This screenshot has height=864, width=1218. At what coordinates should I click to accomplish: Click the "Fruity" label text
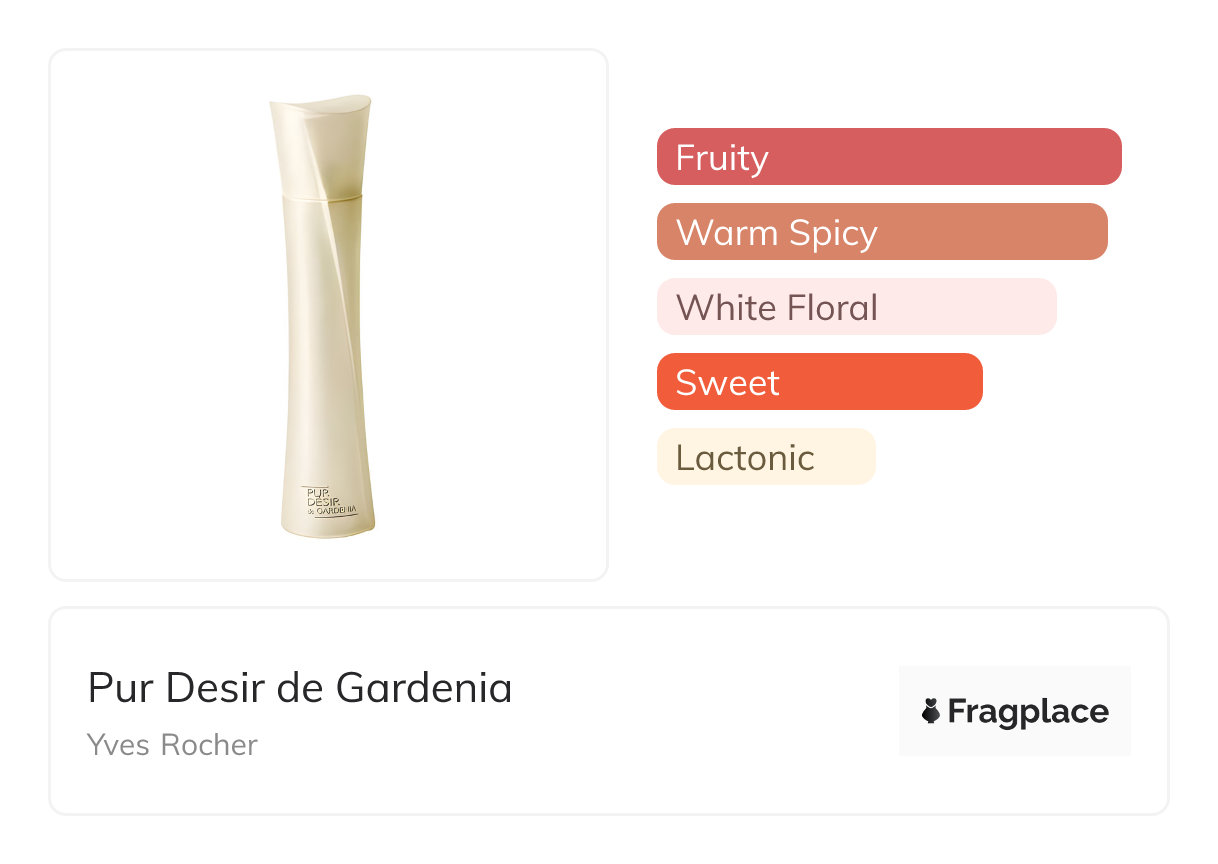721,158
